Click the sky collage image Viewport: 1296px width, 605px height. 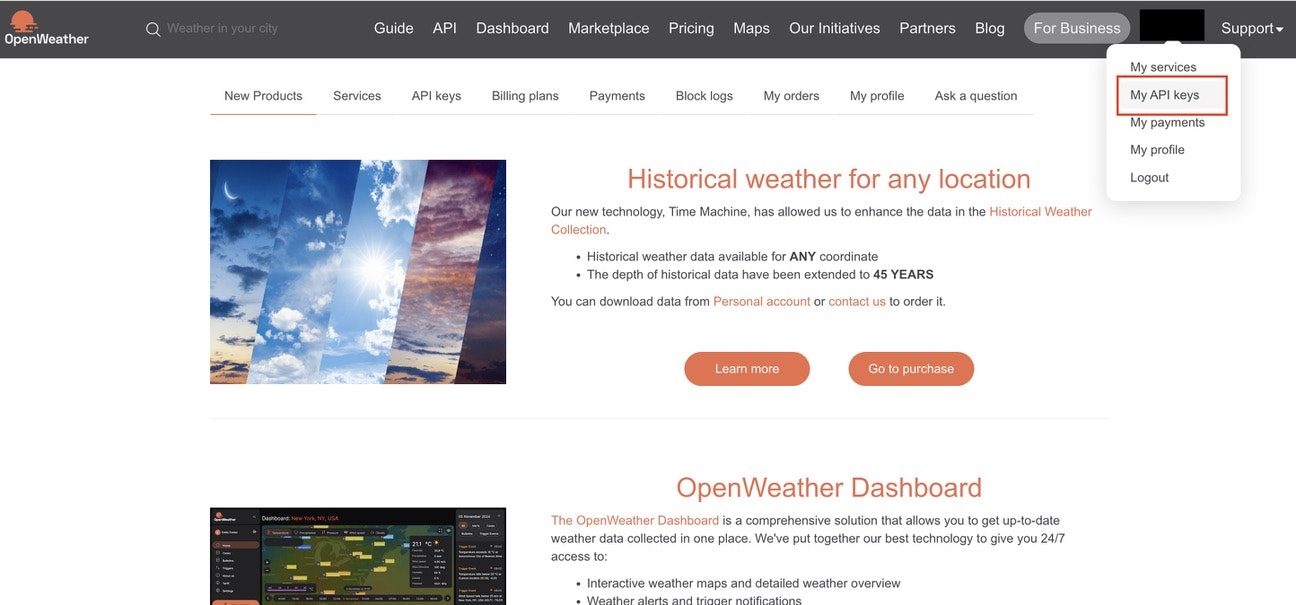click(358, 272)
